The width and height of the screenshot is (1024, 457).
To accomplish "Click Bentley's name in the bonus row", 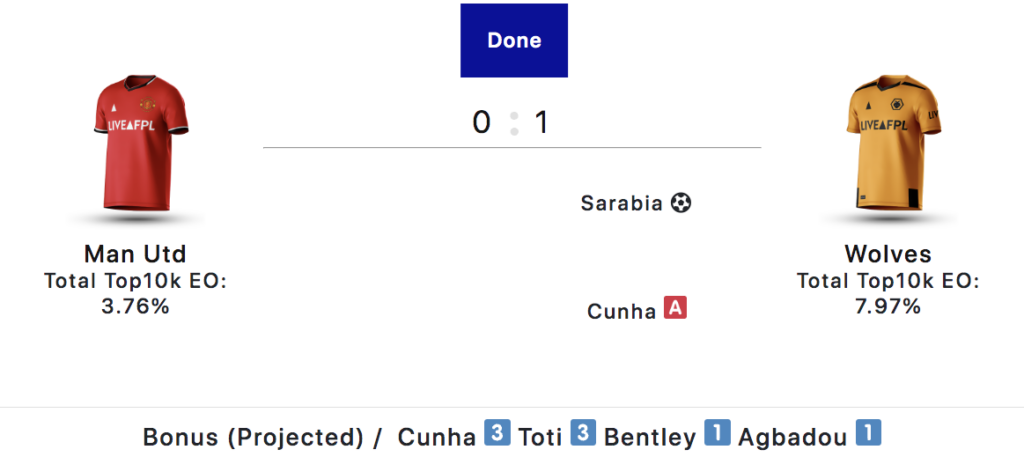I will (650, 437).
